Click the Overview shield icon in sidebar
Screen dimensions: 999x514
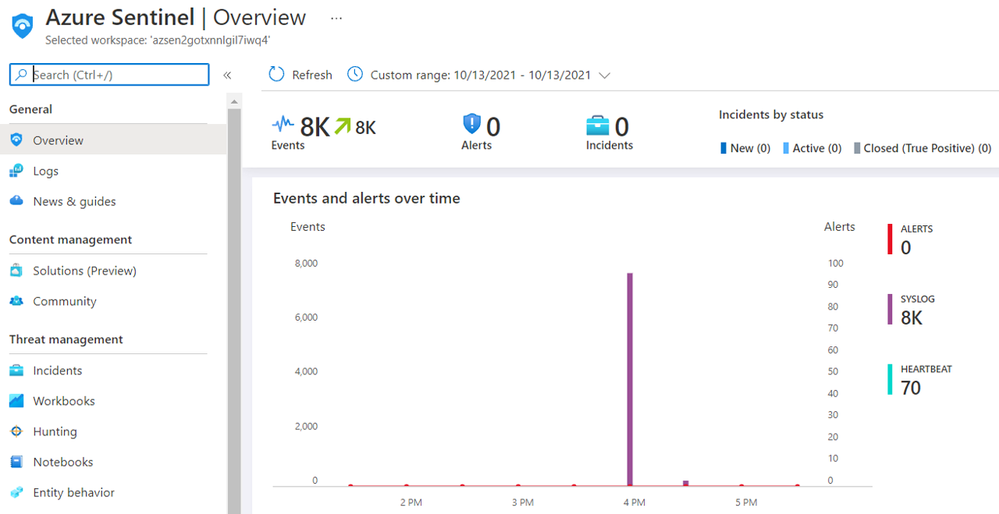click(x=17, y=140)
